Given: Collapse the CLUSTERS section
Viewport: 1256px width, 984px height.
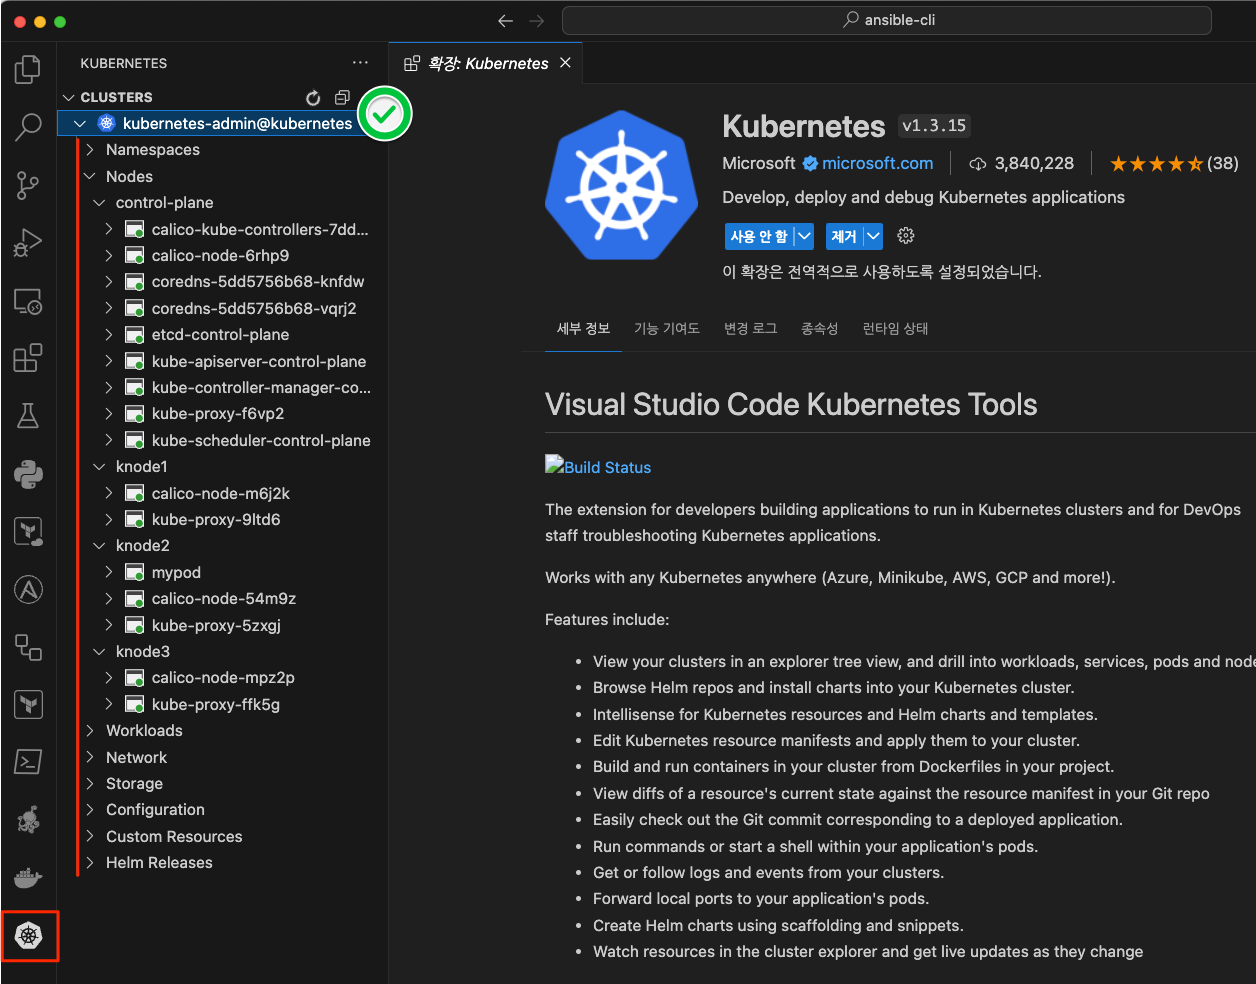Looking at the screenshot, I should point(69,97).
